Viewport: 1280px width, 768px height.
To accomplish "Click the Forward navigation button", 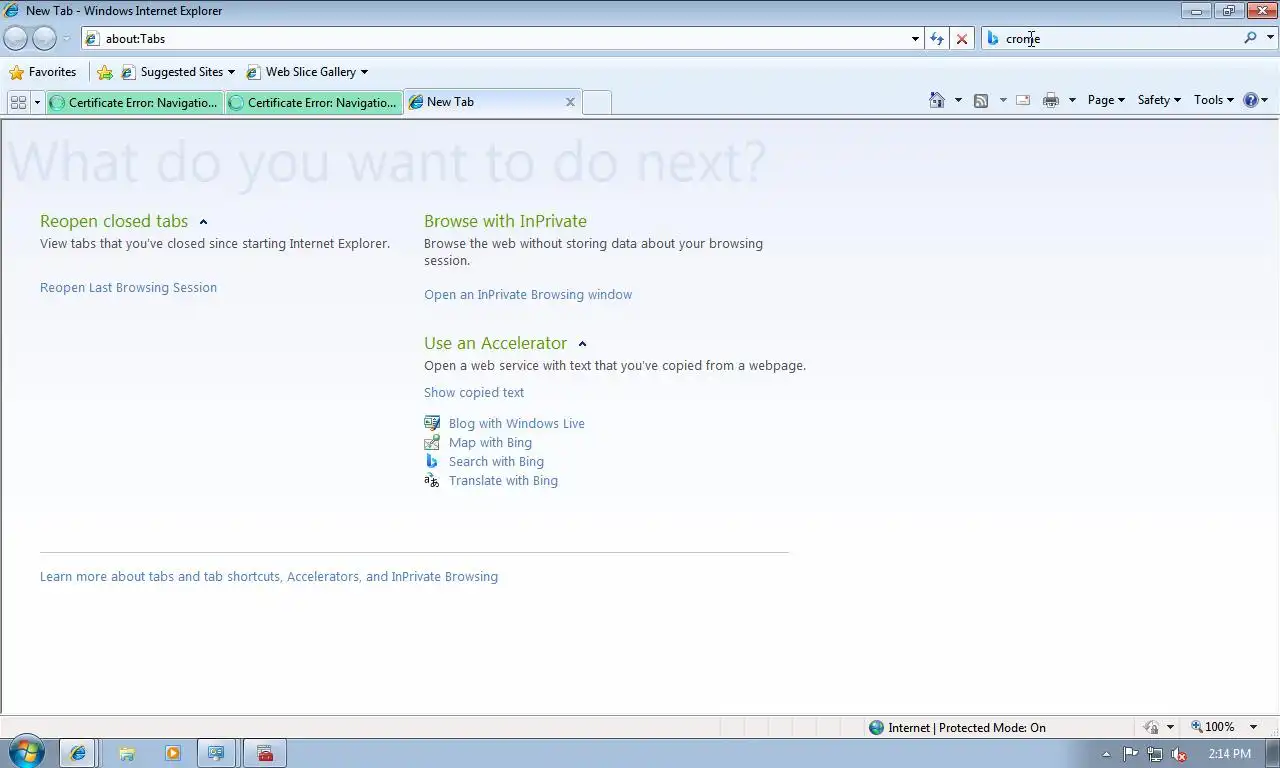I will click(x=44, y=38).
